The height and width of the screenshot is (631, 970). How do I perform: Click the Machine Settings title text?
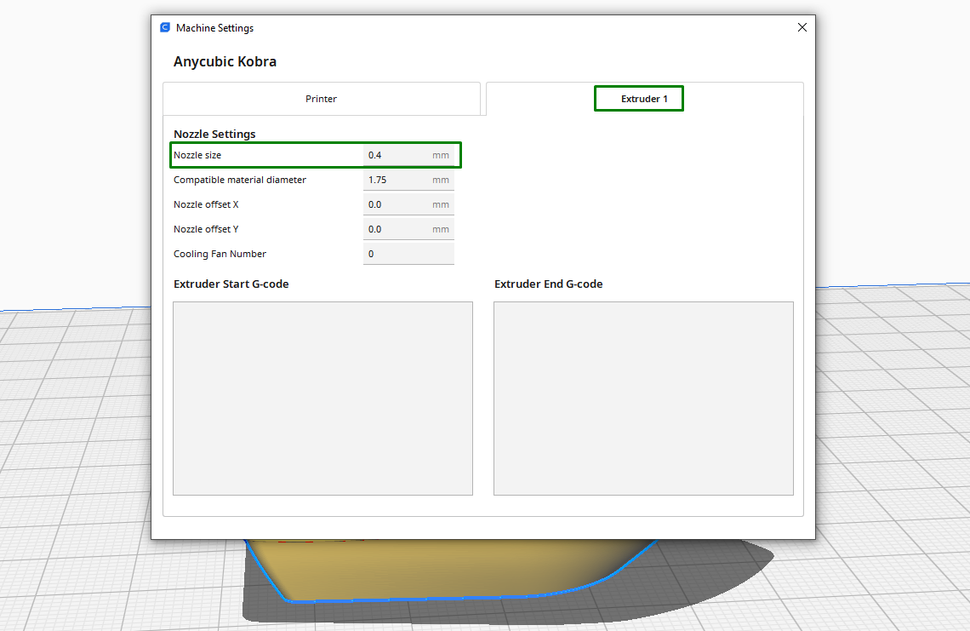pyautogui.click(x=213, y=27)
